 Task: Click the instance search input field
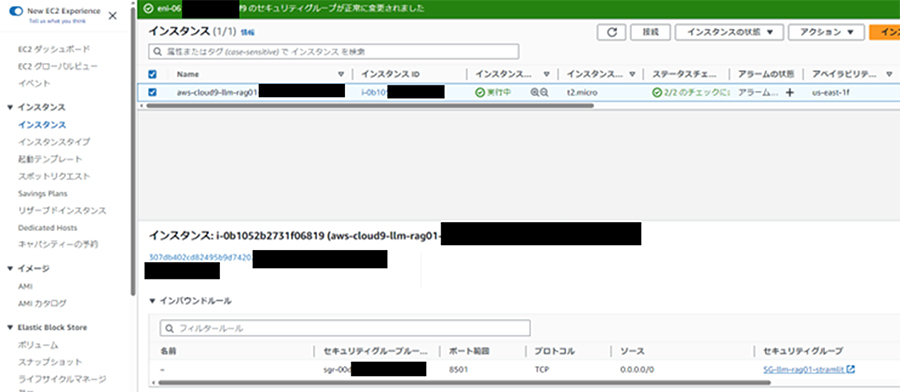(333, 52)
